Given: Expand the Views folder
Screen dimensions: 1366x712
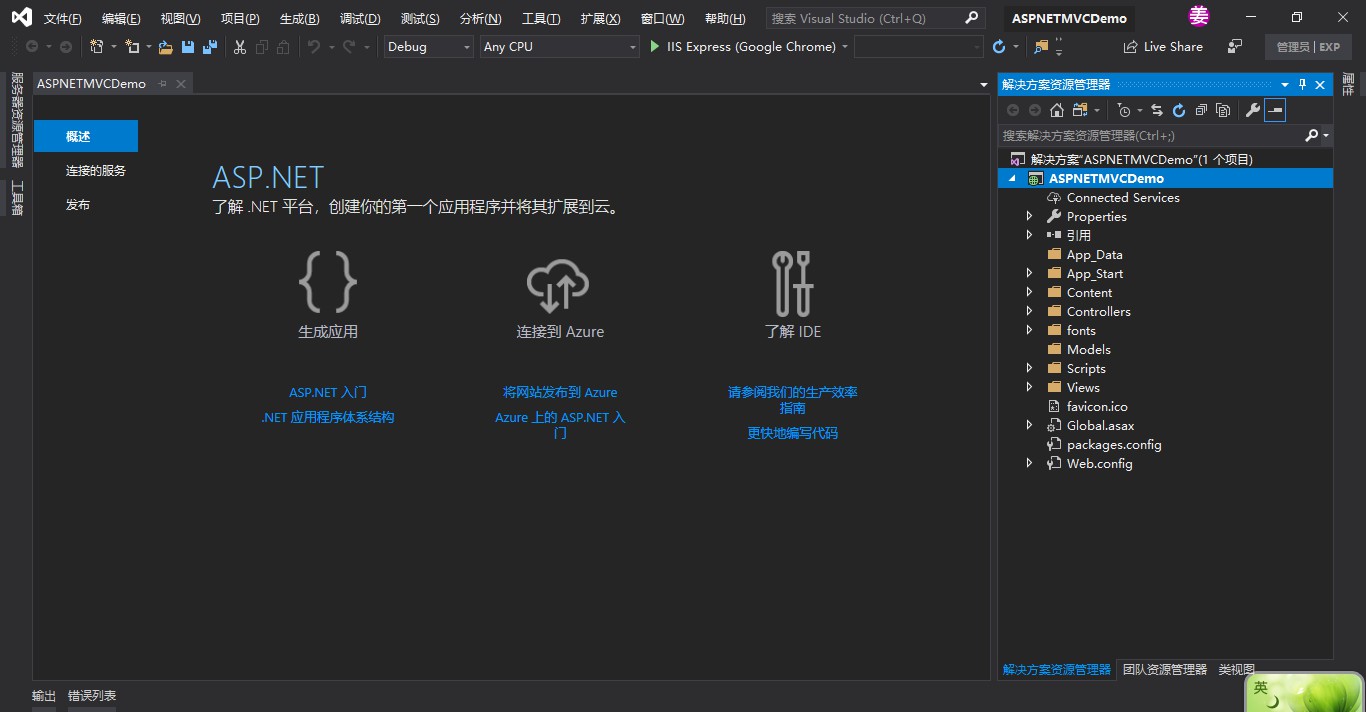Looking at the screenshot, I should point(1030,387).
